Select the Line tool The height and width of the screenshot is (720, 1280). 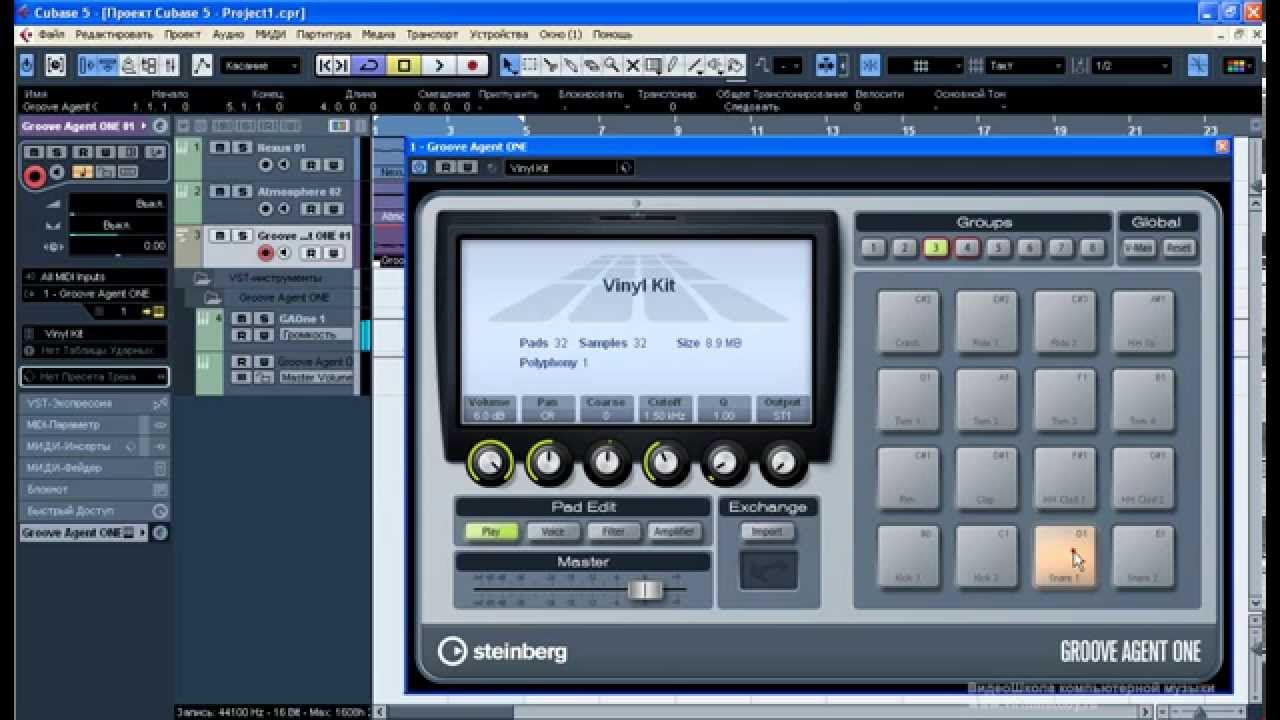[x=694, y=66]
